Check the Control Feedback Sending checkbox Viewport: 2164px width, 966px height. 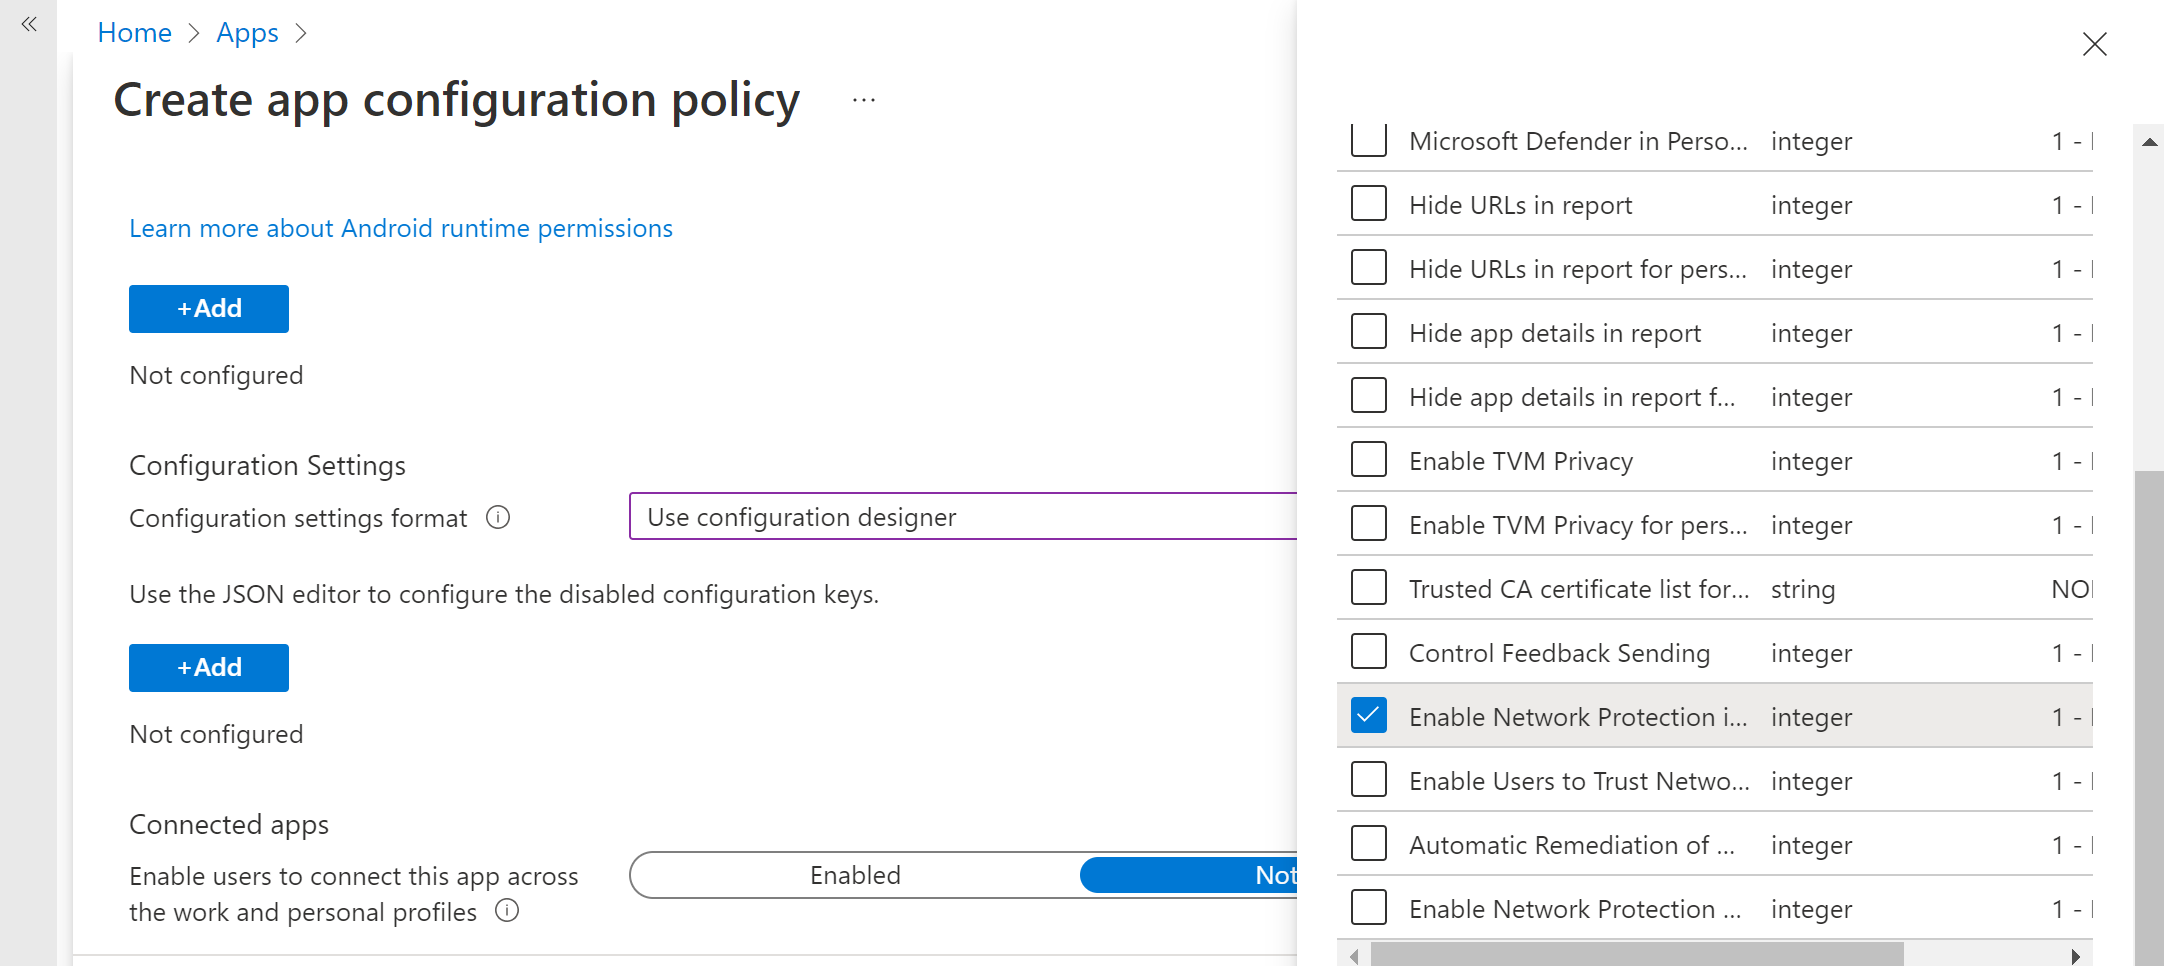tap(1368, 652)
